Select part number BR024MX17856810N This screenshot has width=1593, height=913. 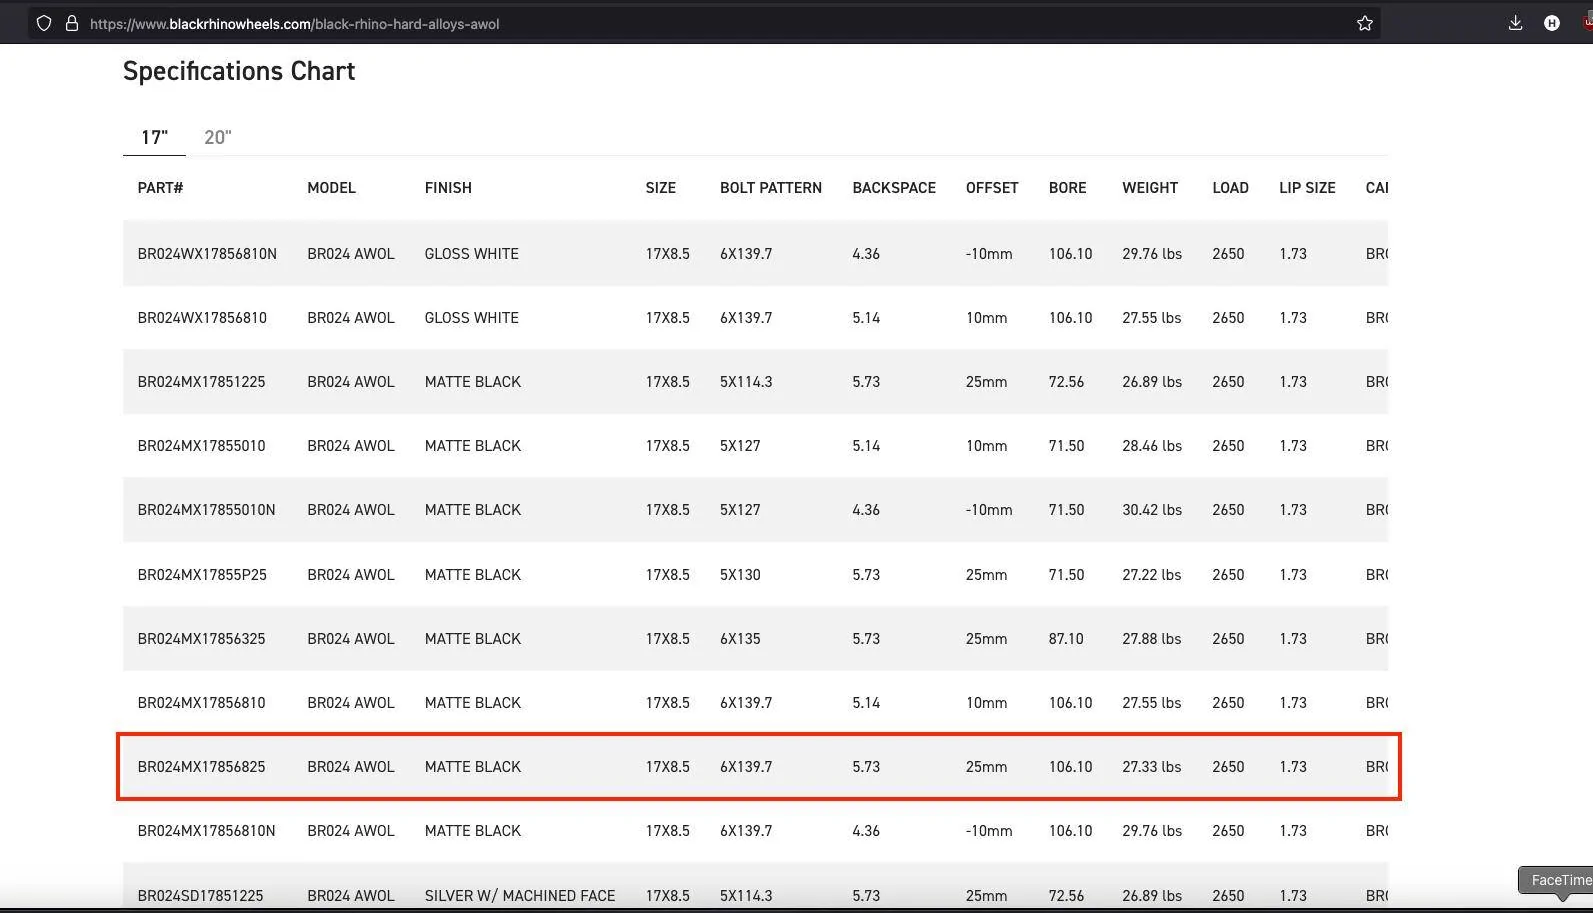pos(206,831)
